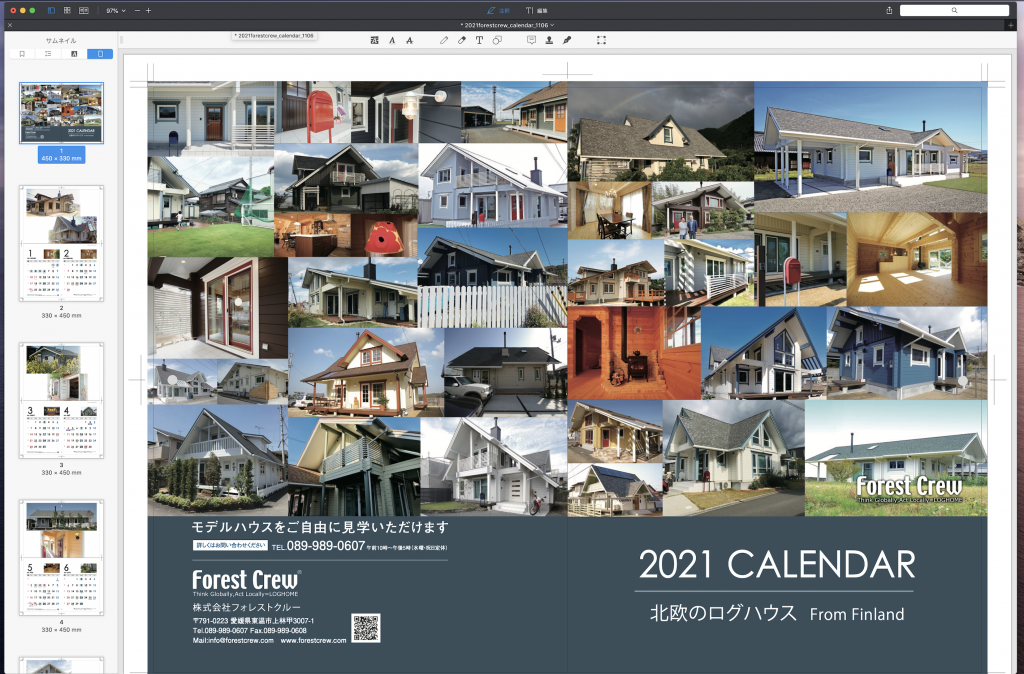The width and height of the screenshot is (1024, 674).
Task: Show bookmarks panel in sidebar
Action: 22,54
